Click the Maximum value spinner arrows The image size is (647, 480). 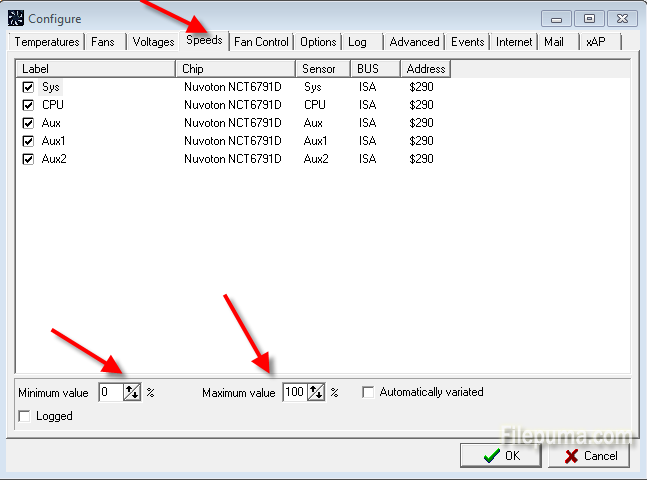coord(316,392)
